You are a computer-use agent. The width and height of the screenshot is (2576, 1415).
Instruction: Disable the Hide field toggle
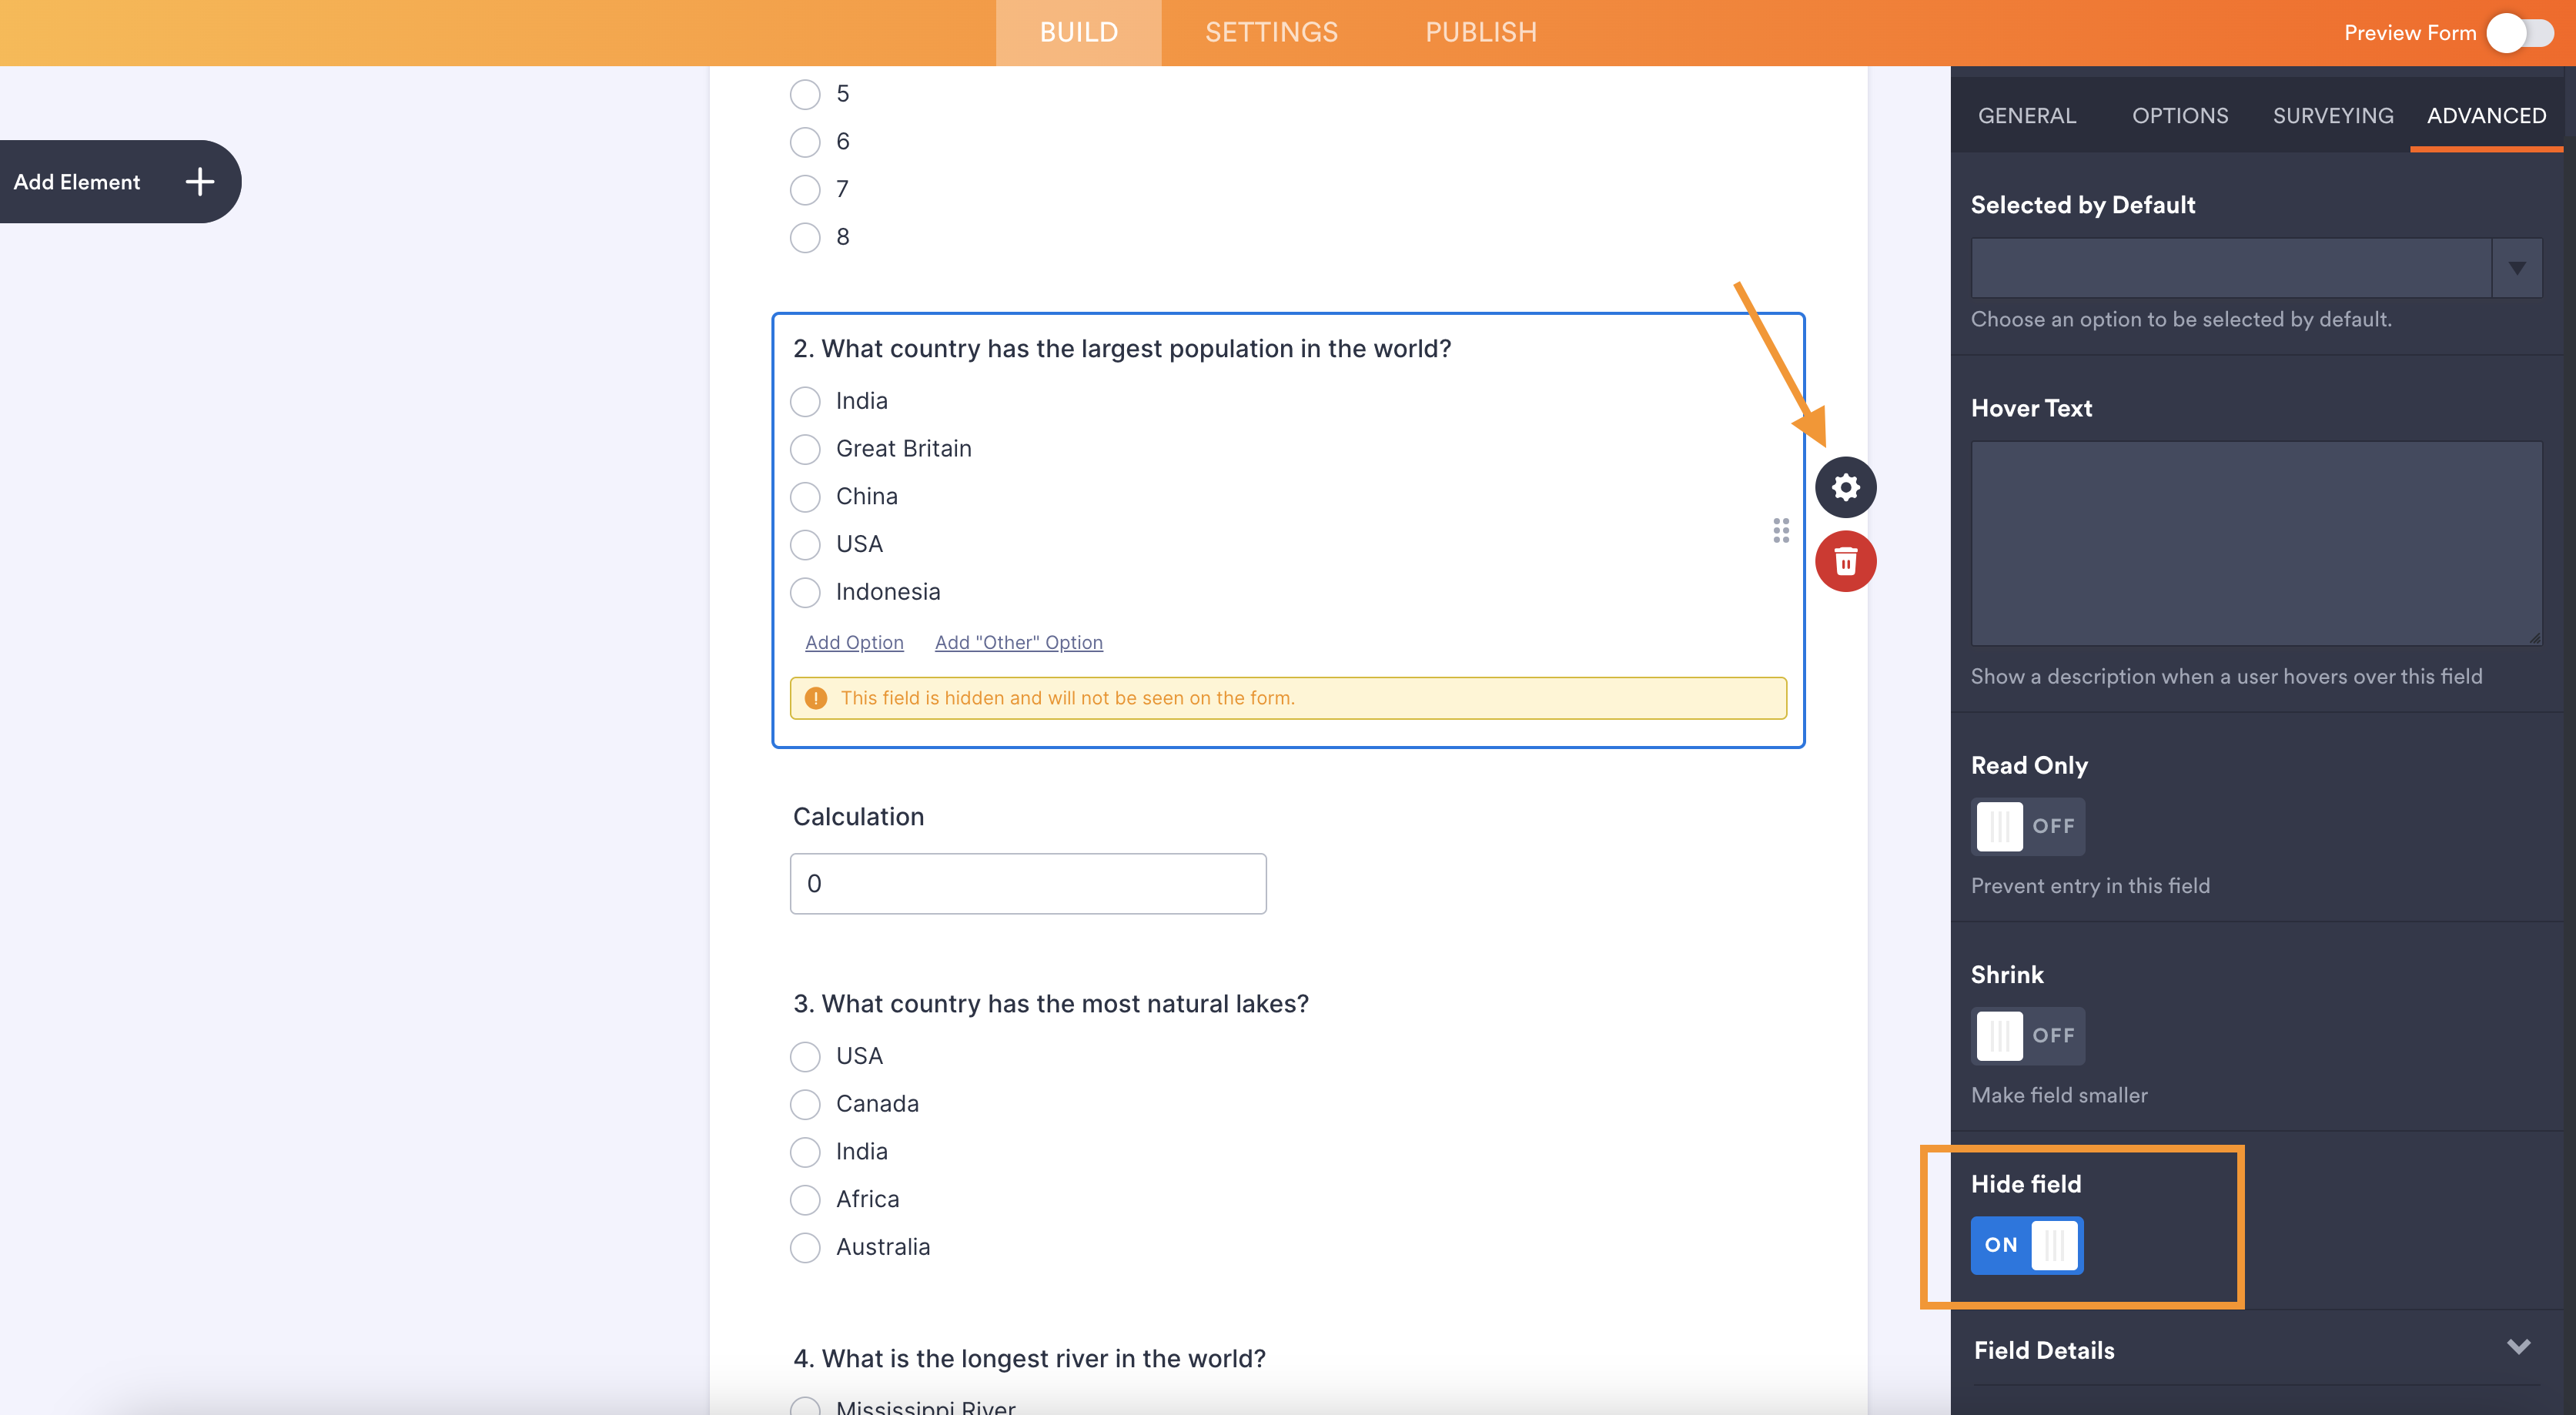tap(2026, 1244)
